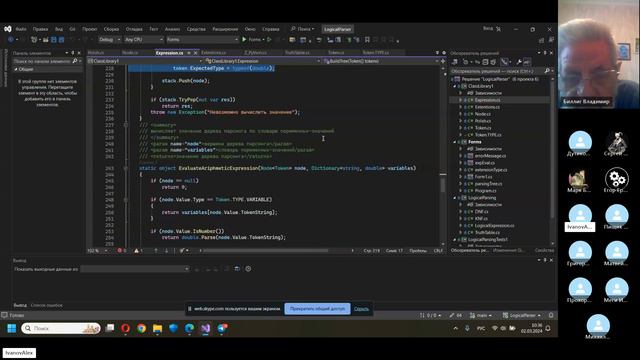Open the Средства menu

[196, 29]
